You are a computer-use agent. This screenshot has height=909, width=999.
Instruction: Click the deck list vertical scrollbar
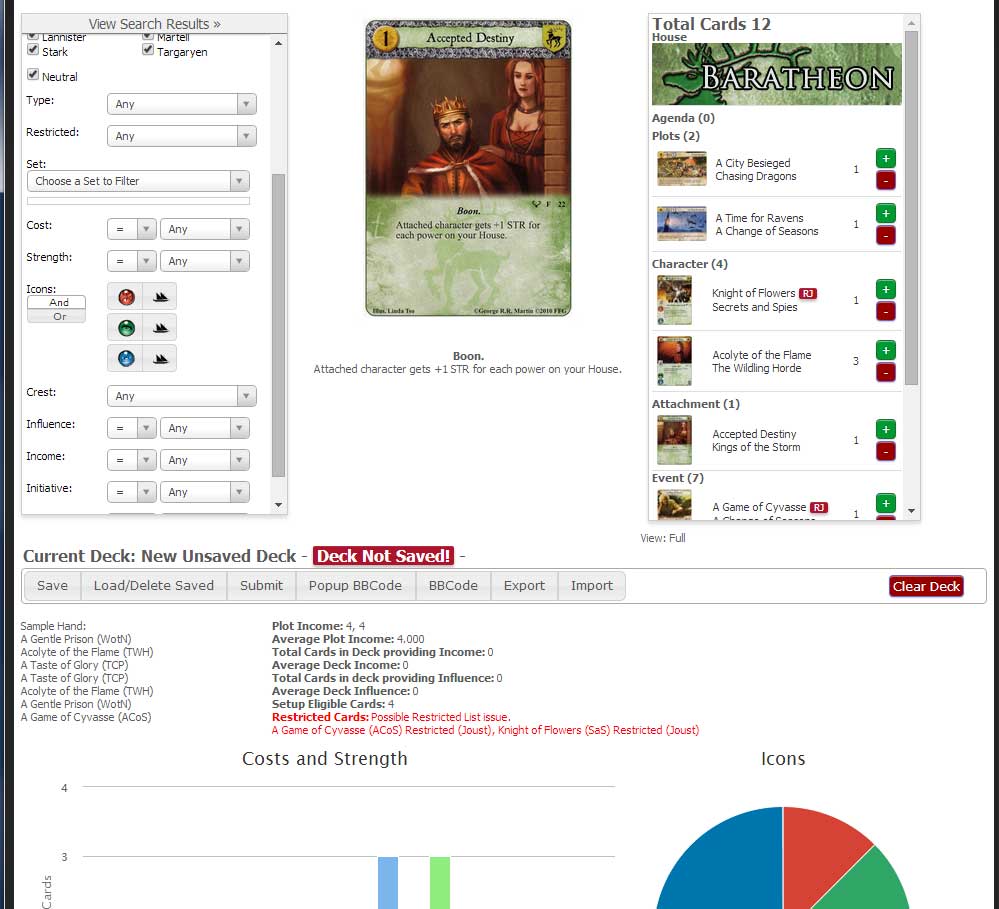coord(911,207)
